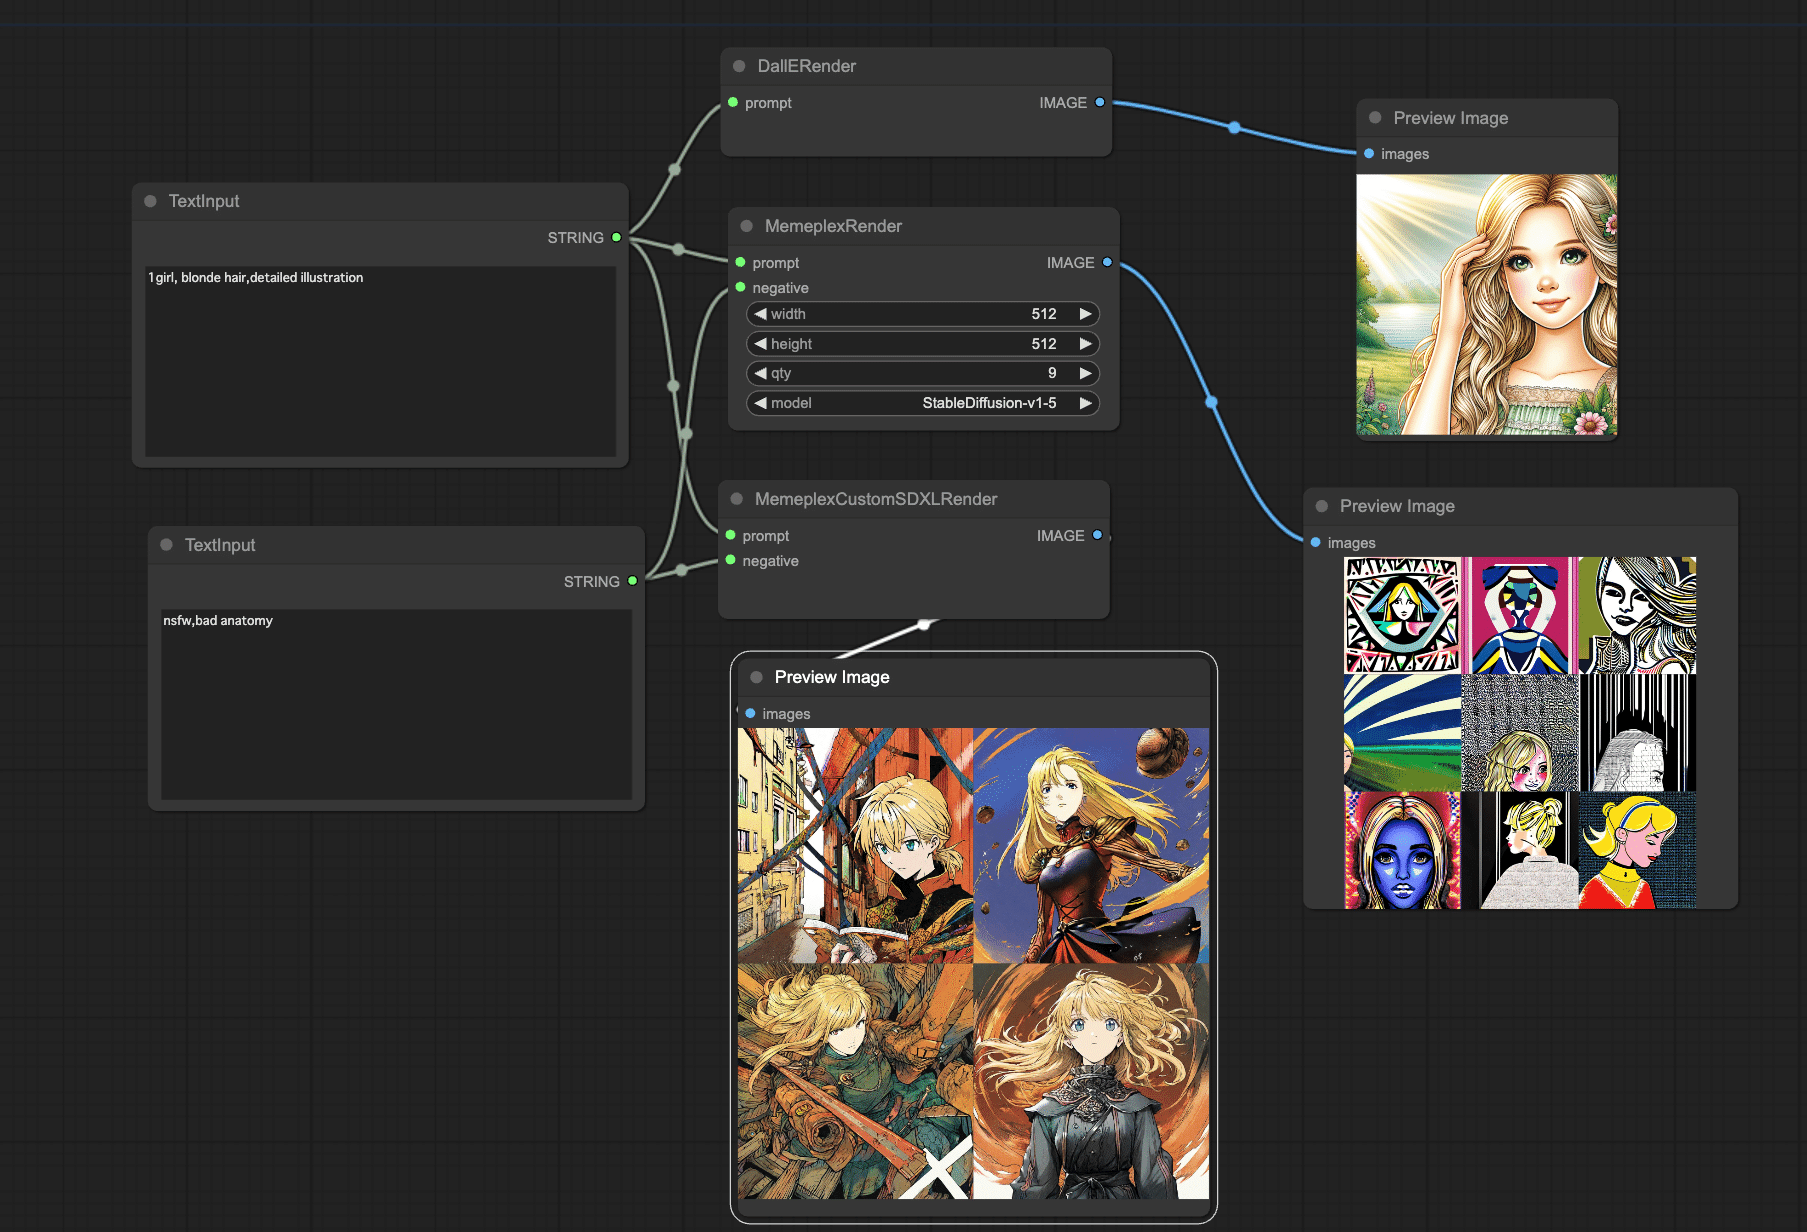Click the STRING output port on top TextInput
The image size is (1807, 1232).
coord(617,238)
